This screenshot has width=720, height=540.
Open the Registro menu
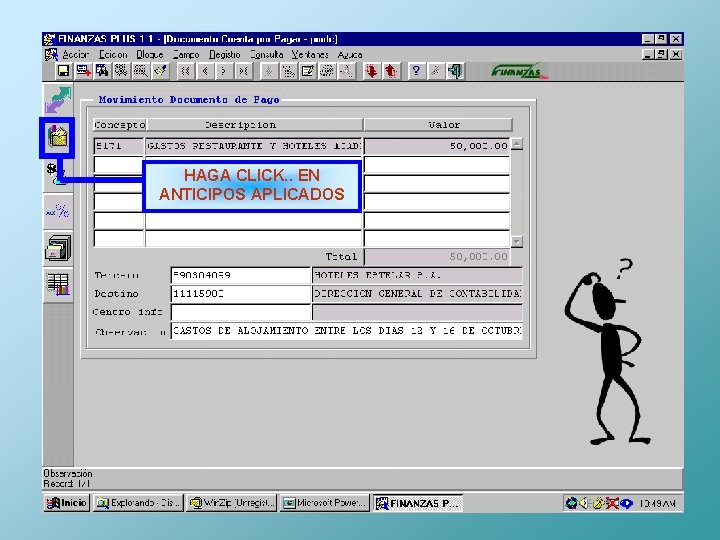[x=225, y=55]
